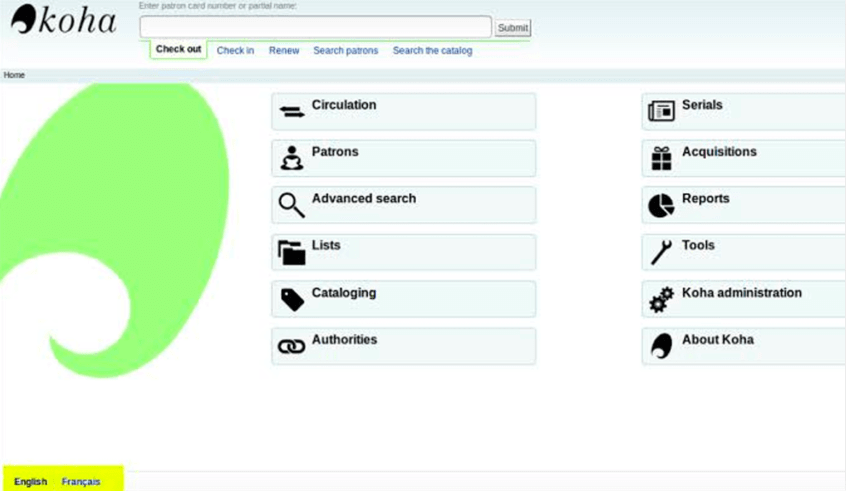Screen dimensions: 846x491
Task: Click the Koha administration gears icon
Action: point(661,299)
